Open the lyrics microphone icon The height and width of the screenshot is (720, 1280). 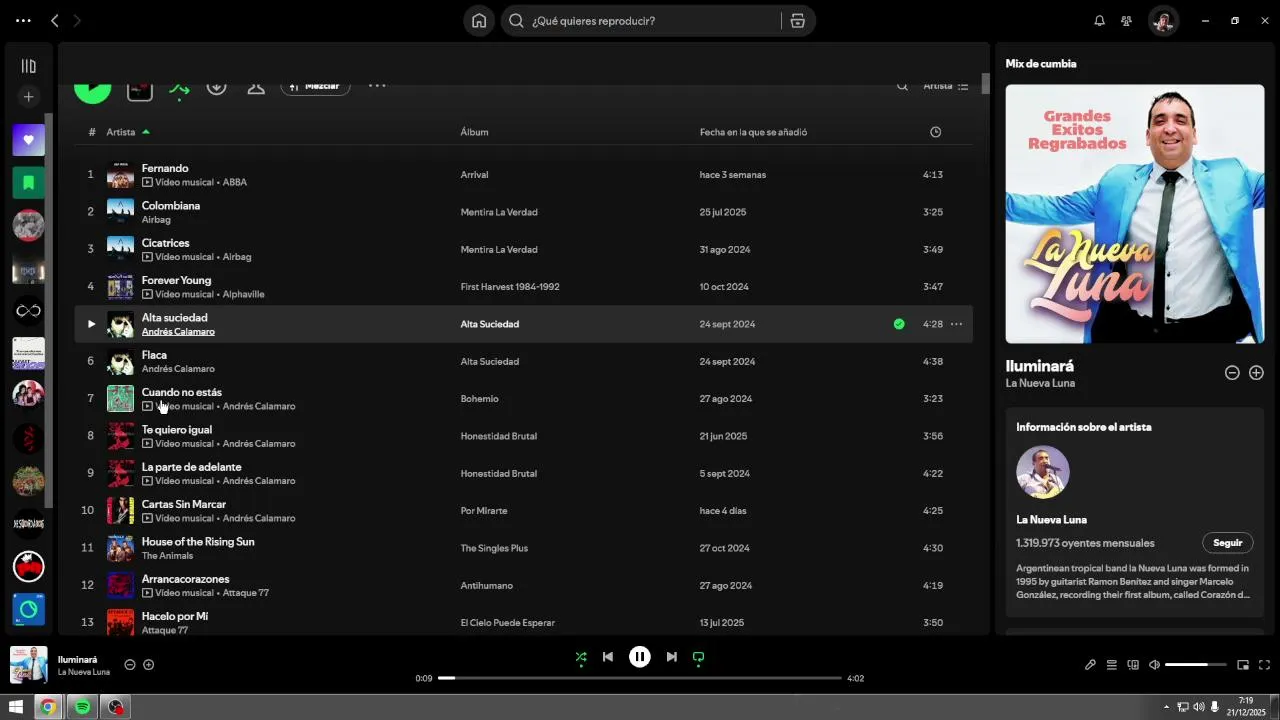[x=1090, y=665]
